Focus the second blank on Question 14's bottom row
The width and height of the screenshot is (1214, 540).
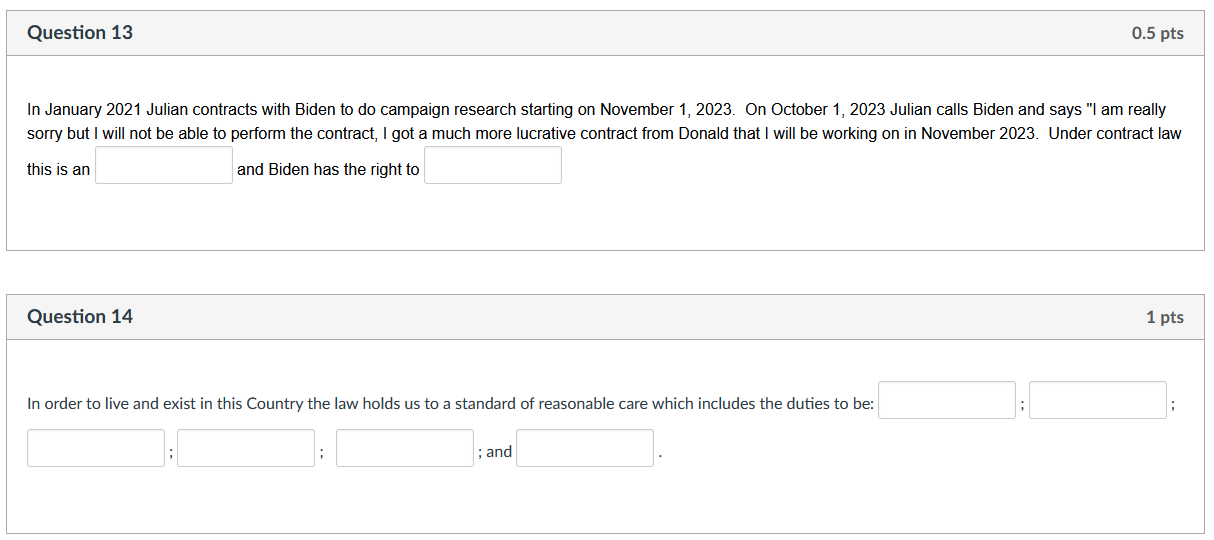click(246, 448)
